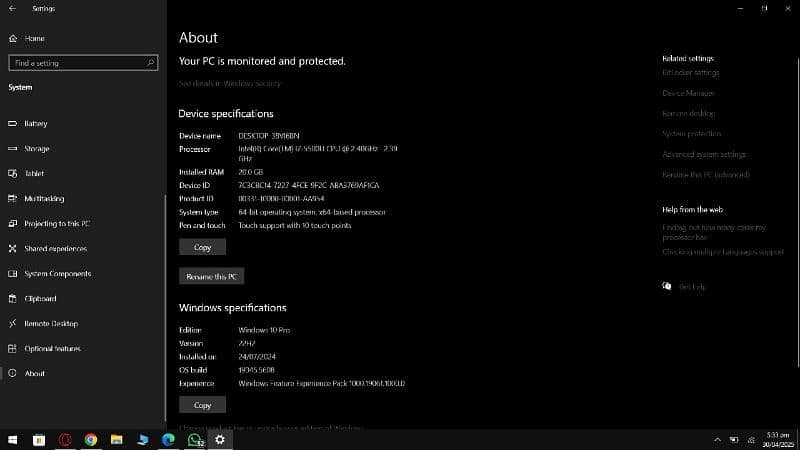The image size is (800, 450).
Task: Click the Windows Feature Experience Pack text
Action: click(x=322, y=383)
